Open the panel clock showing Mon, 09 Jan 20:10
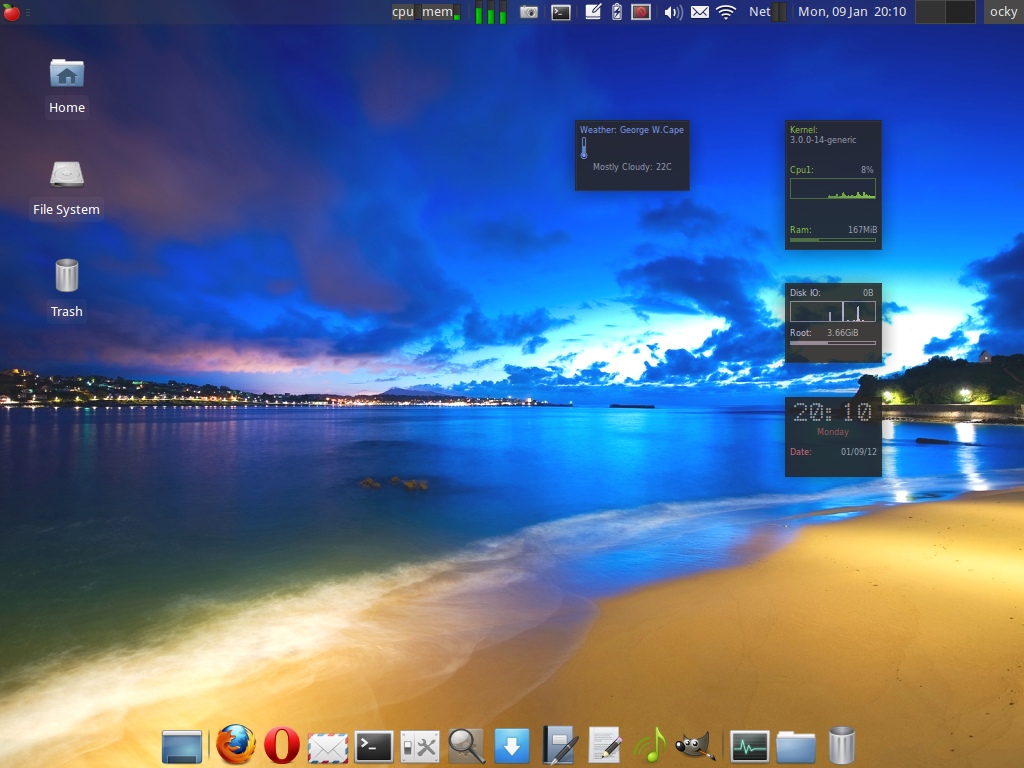This screenshot has width=1024, height=768. 852,12
